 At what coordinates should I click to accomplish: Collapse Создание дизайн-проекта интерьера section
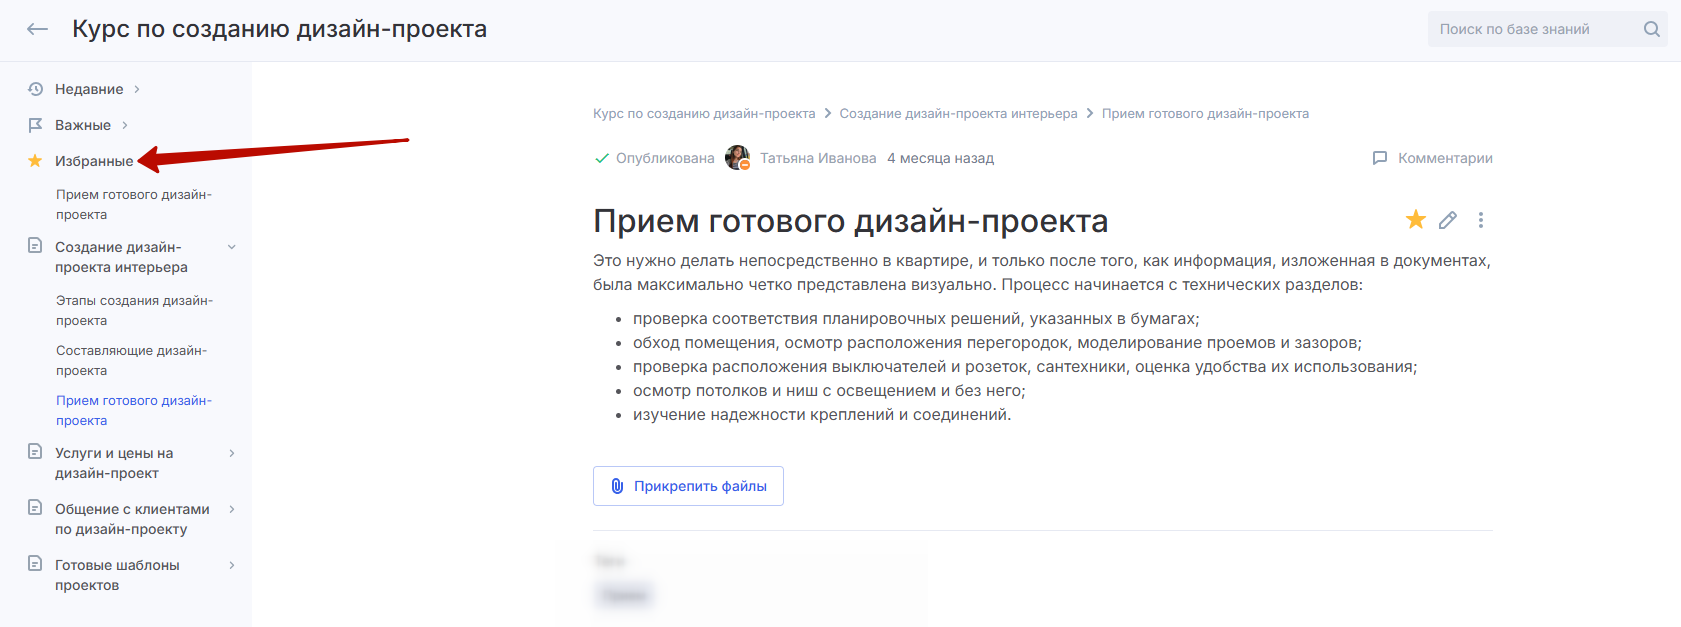point(231,247)
